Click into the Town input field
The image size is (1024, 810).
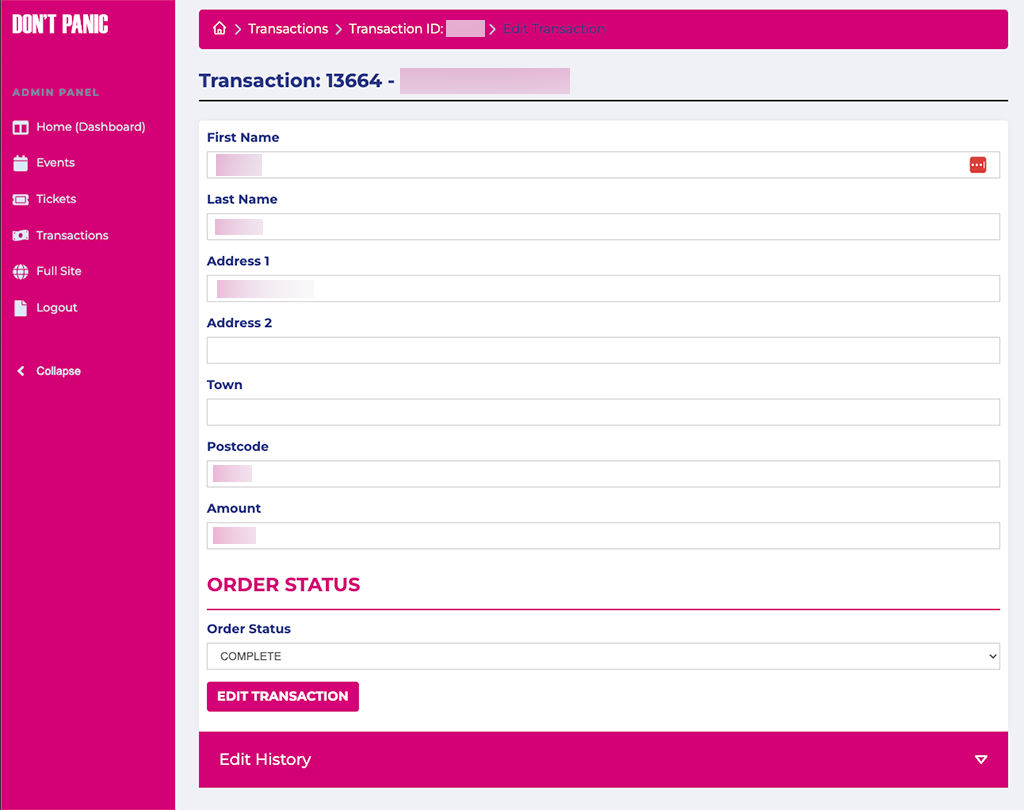603,412
